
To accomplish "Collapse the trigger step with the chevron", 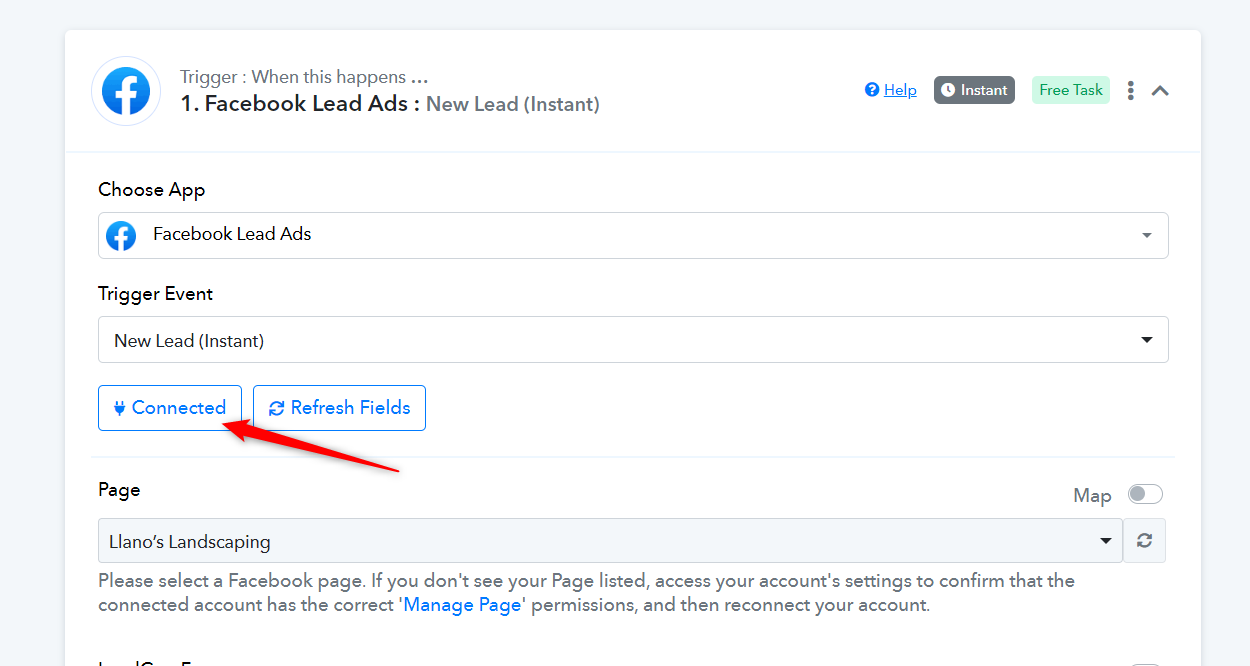I will pos(1160,90).
